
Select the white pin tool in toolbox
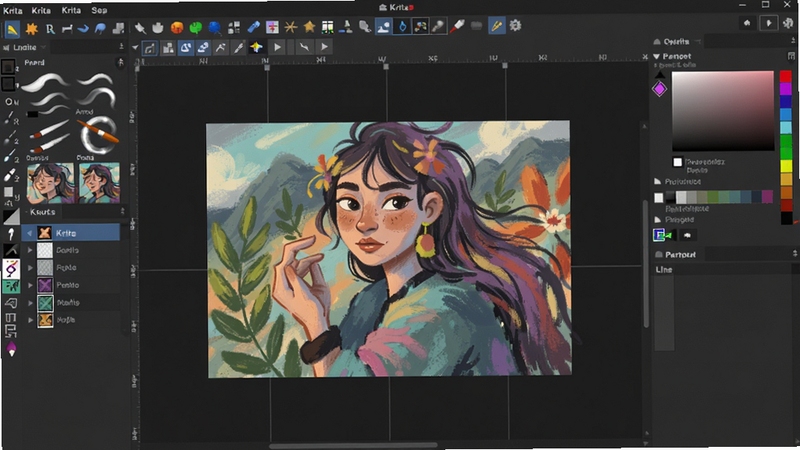pyautogui.click(x=11, y=234)
